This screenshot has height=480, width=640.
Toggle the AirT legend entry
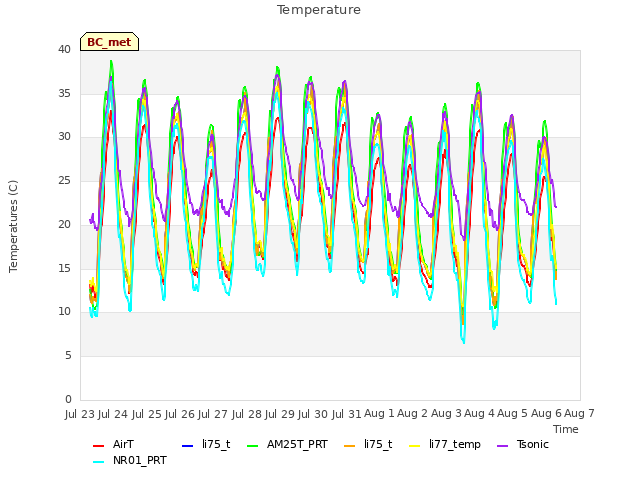113,444
